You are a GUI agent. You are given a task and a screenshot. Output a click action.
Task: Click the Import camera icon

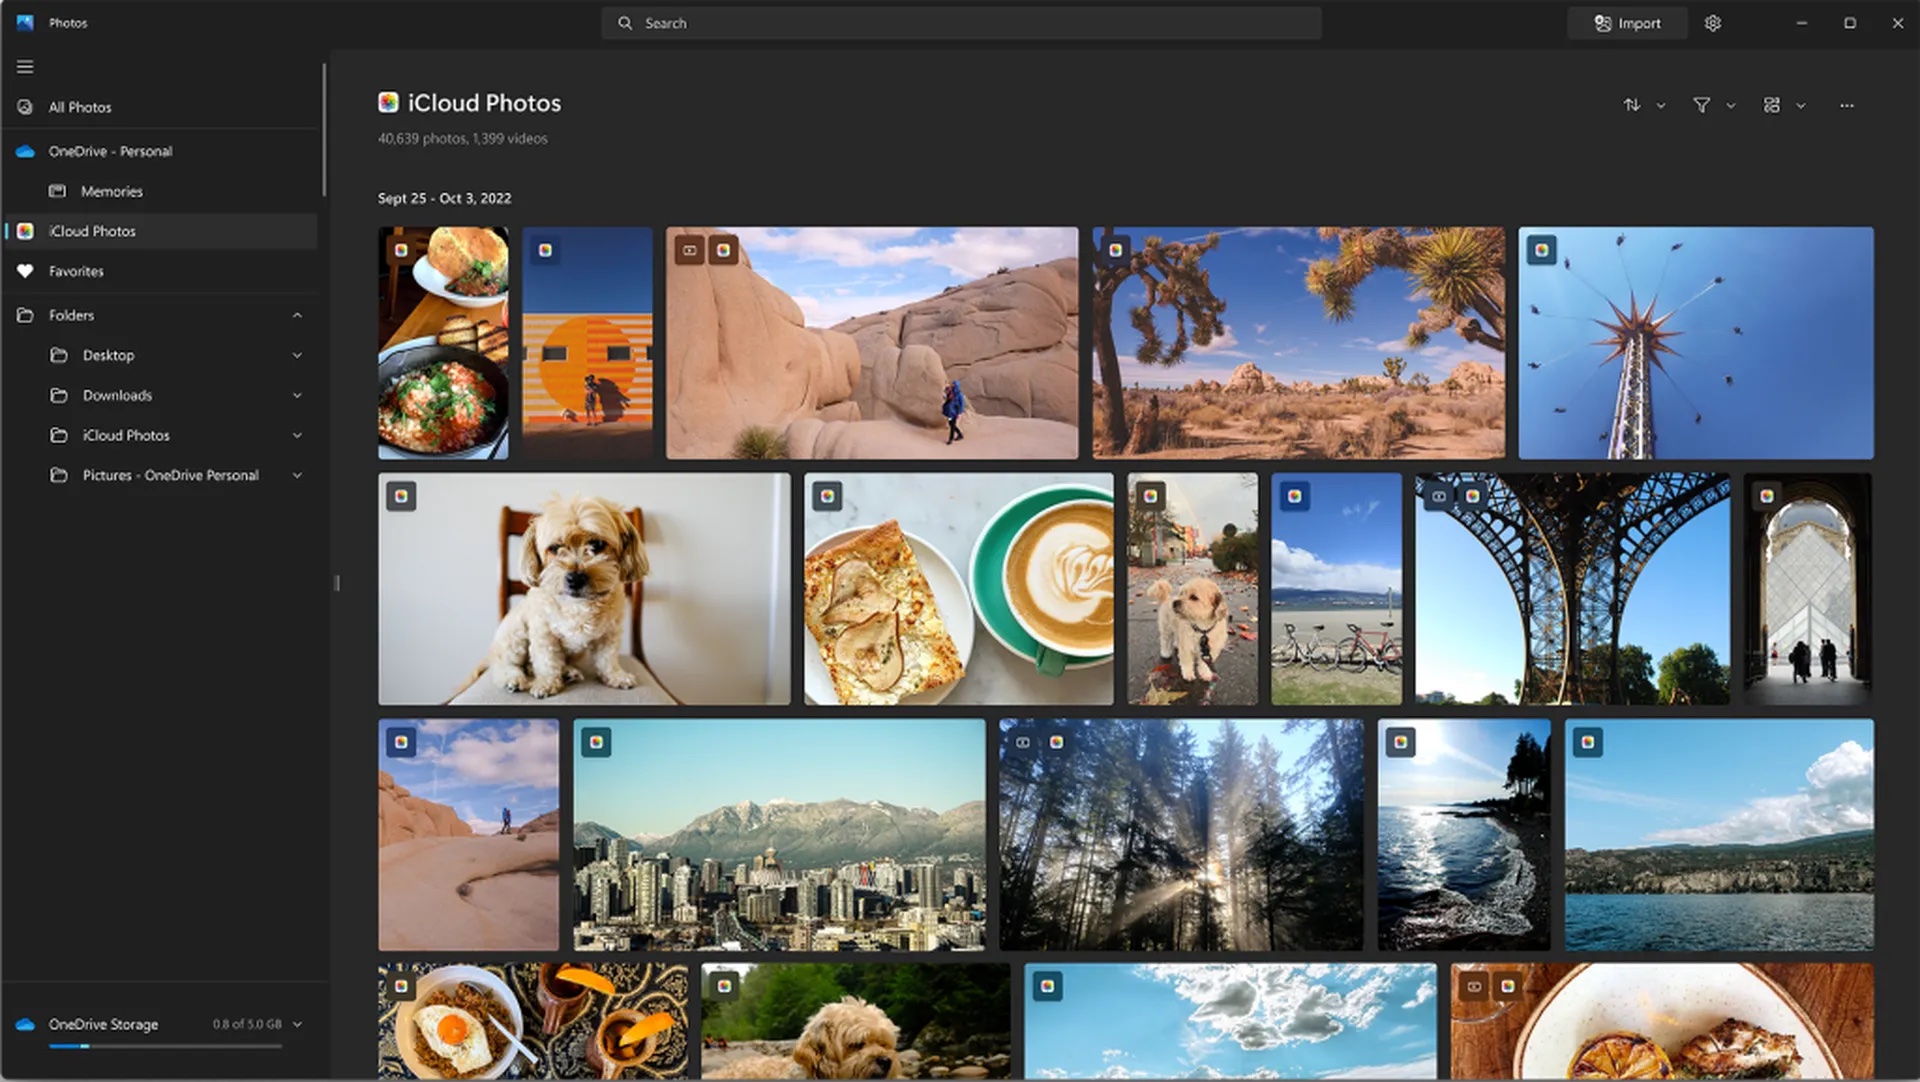click(1602, 22)
